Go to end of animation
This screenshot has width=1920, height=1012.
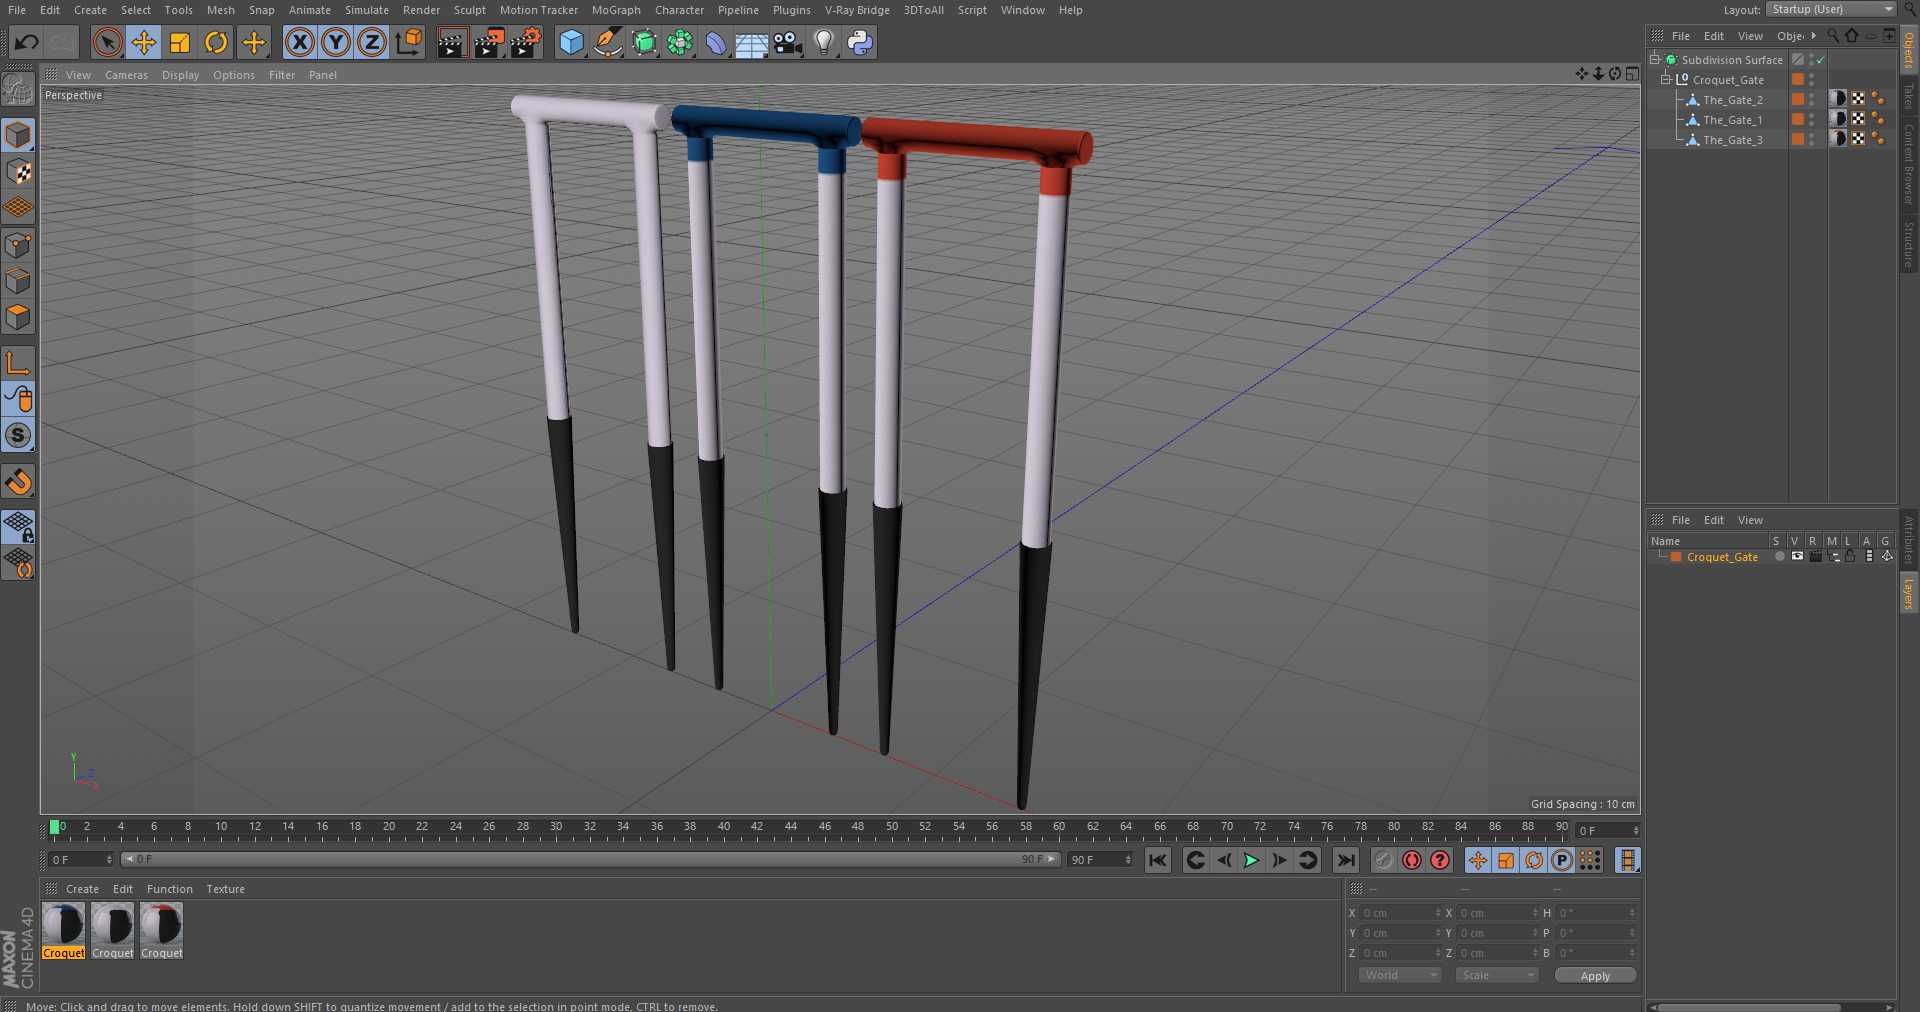[x=1346, y=860]
